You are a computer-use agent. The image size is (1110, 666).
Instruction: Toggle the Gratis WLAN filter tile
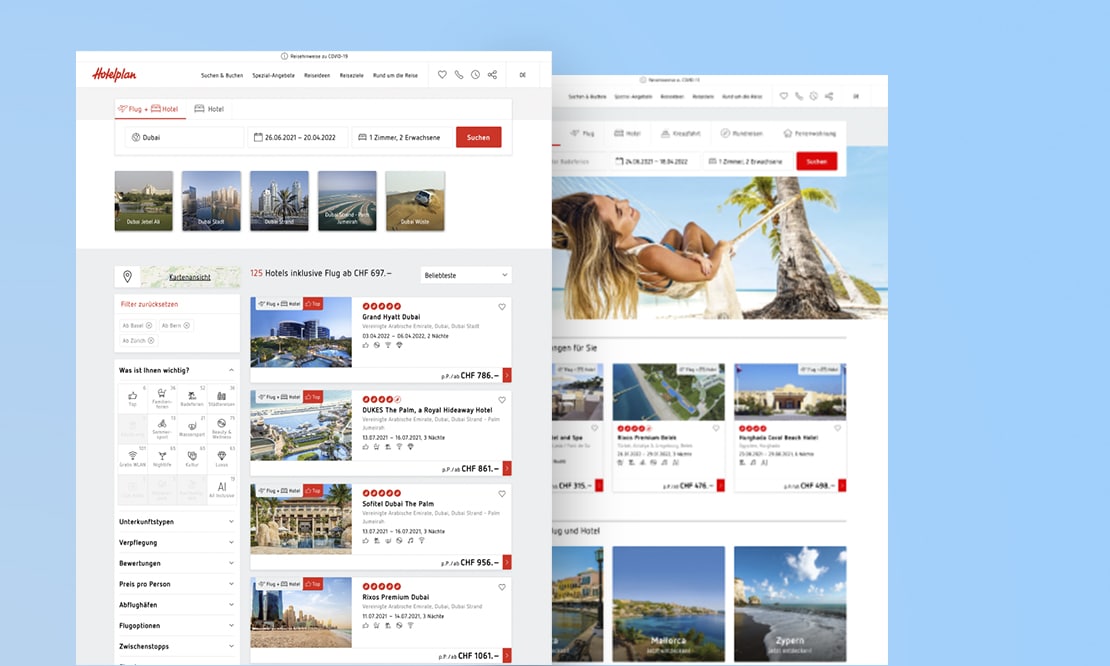pyautogui.click(x=132, y=458)
